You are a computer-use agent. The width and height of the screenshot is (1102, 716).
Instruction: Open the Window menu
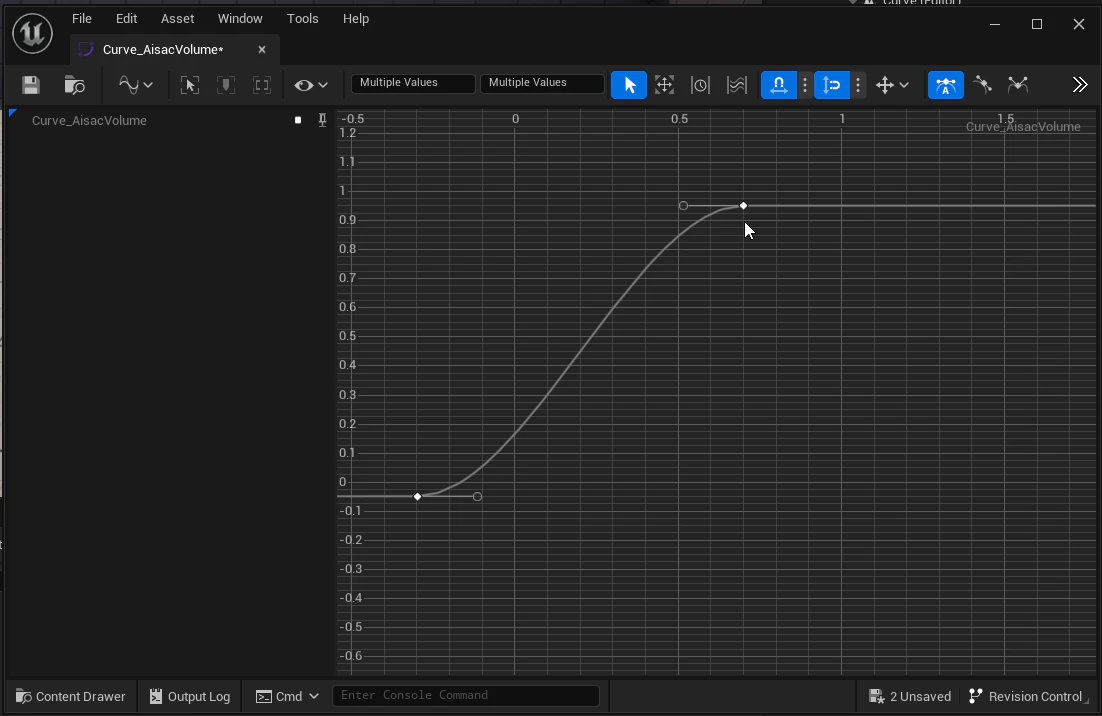(240, 19)
